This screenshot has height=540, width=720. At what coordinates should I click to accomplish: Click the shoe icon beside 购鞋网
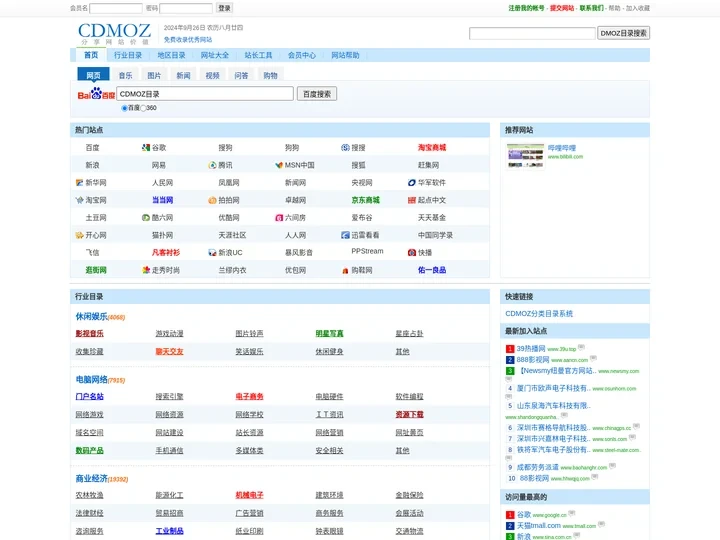pyautogui.click(x=345, y=270)
